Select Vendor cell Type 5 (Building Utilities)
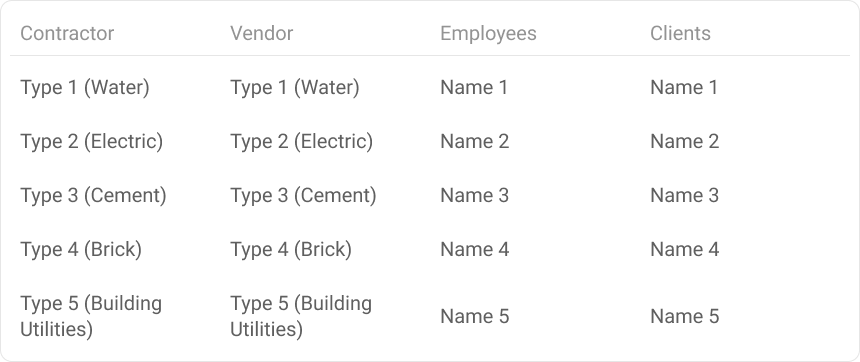This screenshot has width=860, height=362. click(x=301, y=316)
